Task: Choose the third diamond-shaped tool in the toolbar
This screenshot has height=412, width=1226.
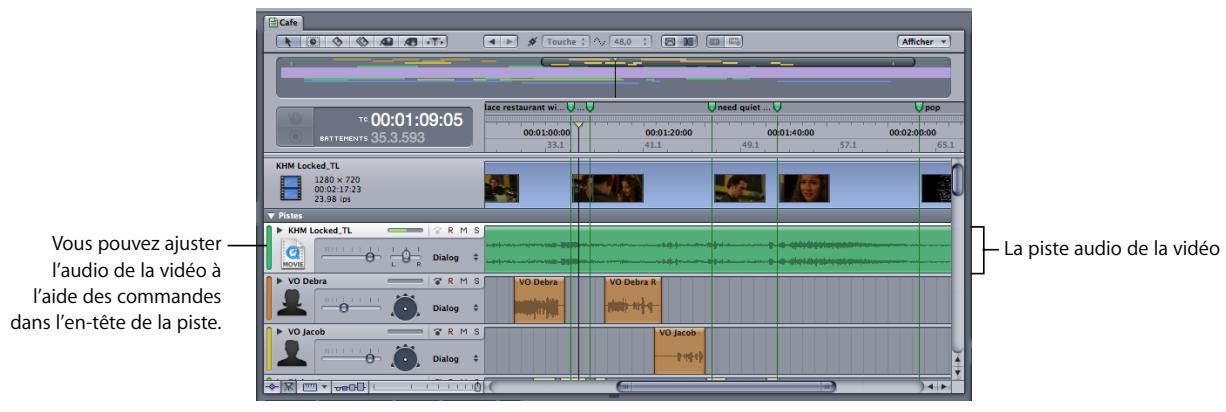Action: coord(335,44)
